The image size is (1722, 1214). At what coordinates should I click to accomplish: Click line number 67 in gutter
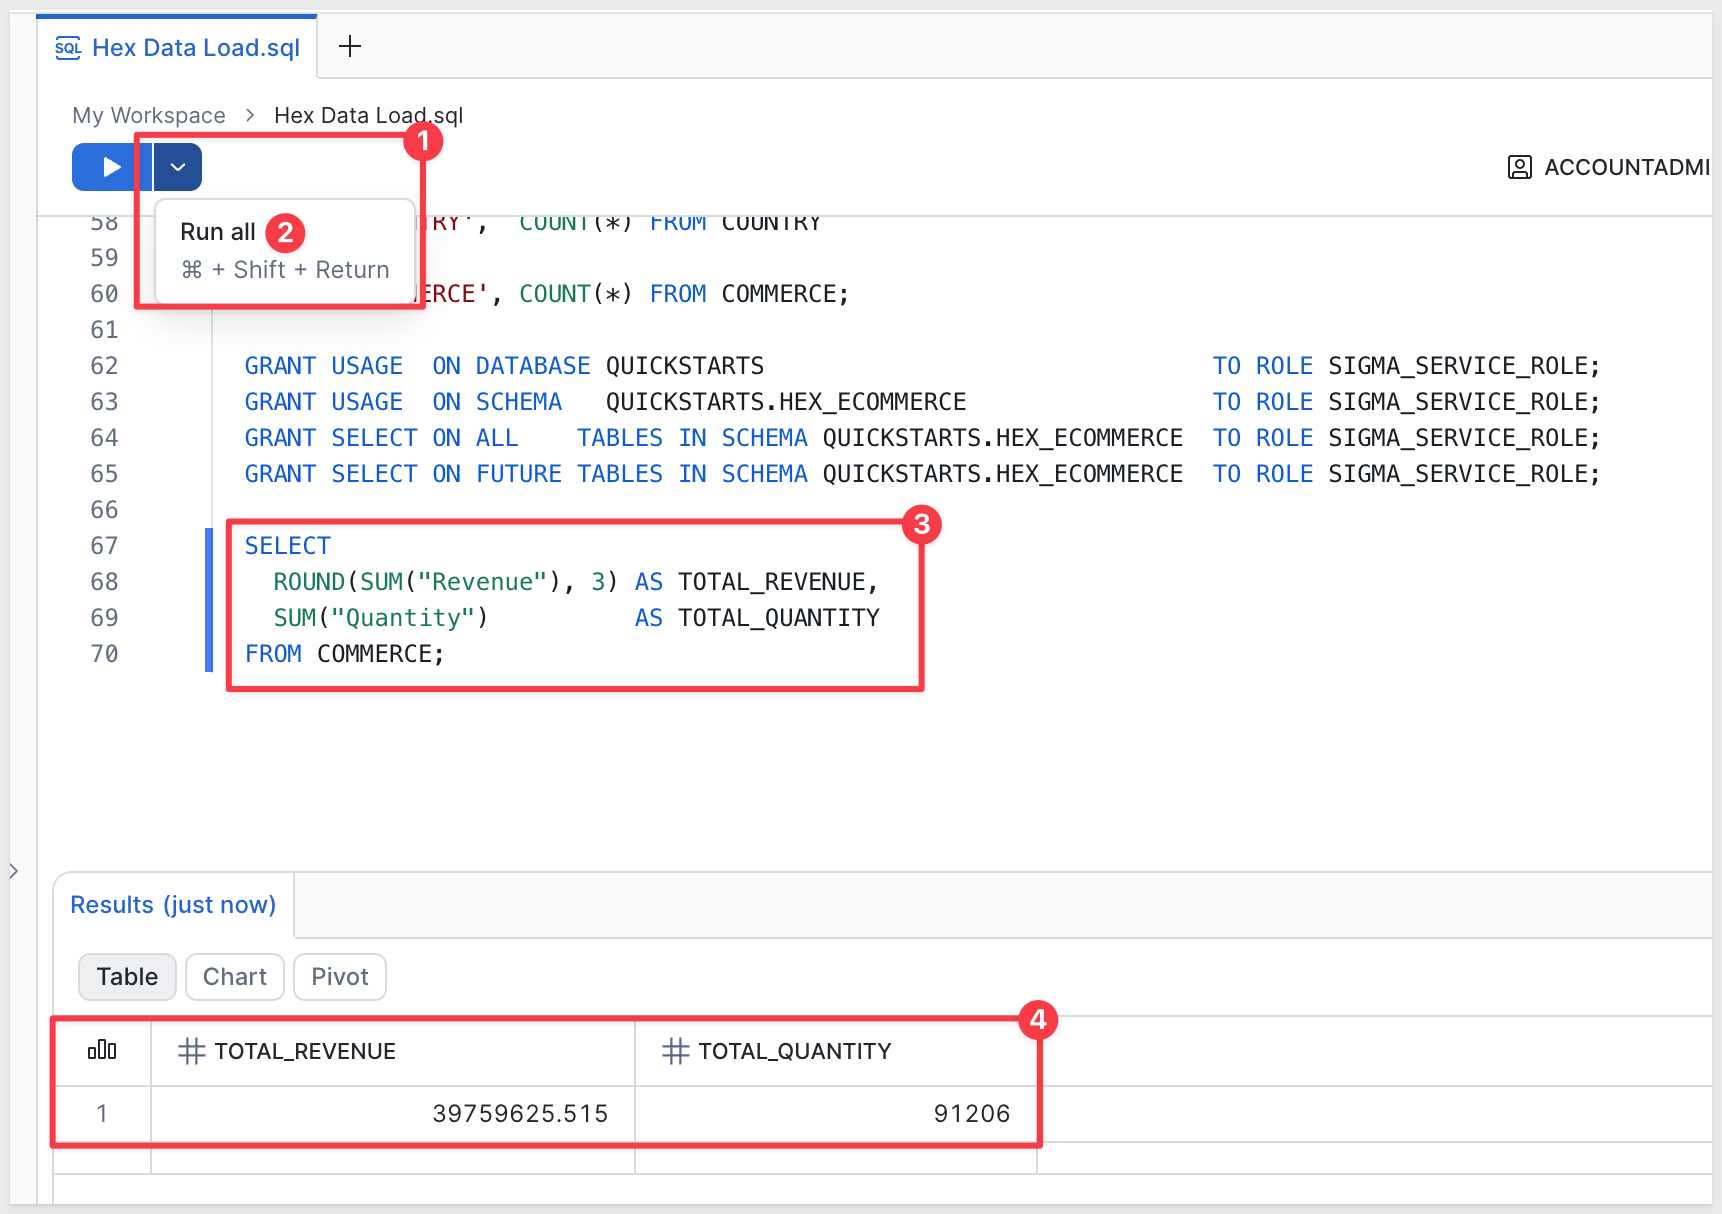[104, 546]
